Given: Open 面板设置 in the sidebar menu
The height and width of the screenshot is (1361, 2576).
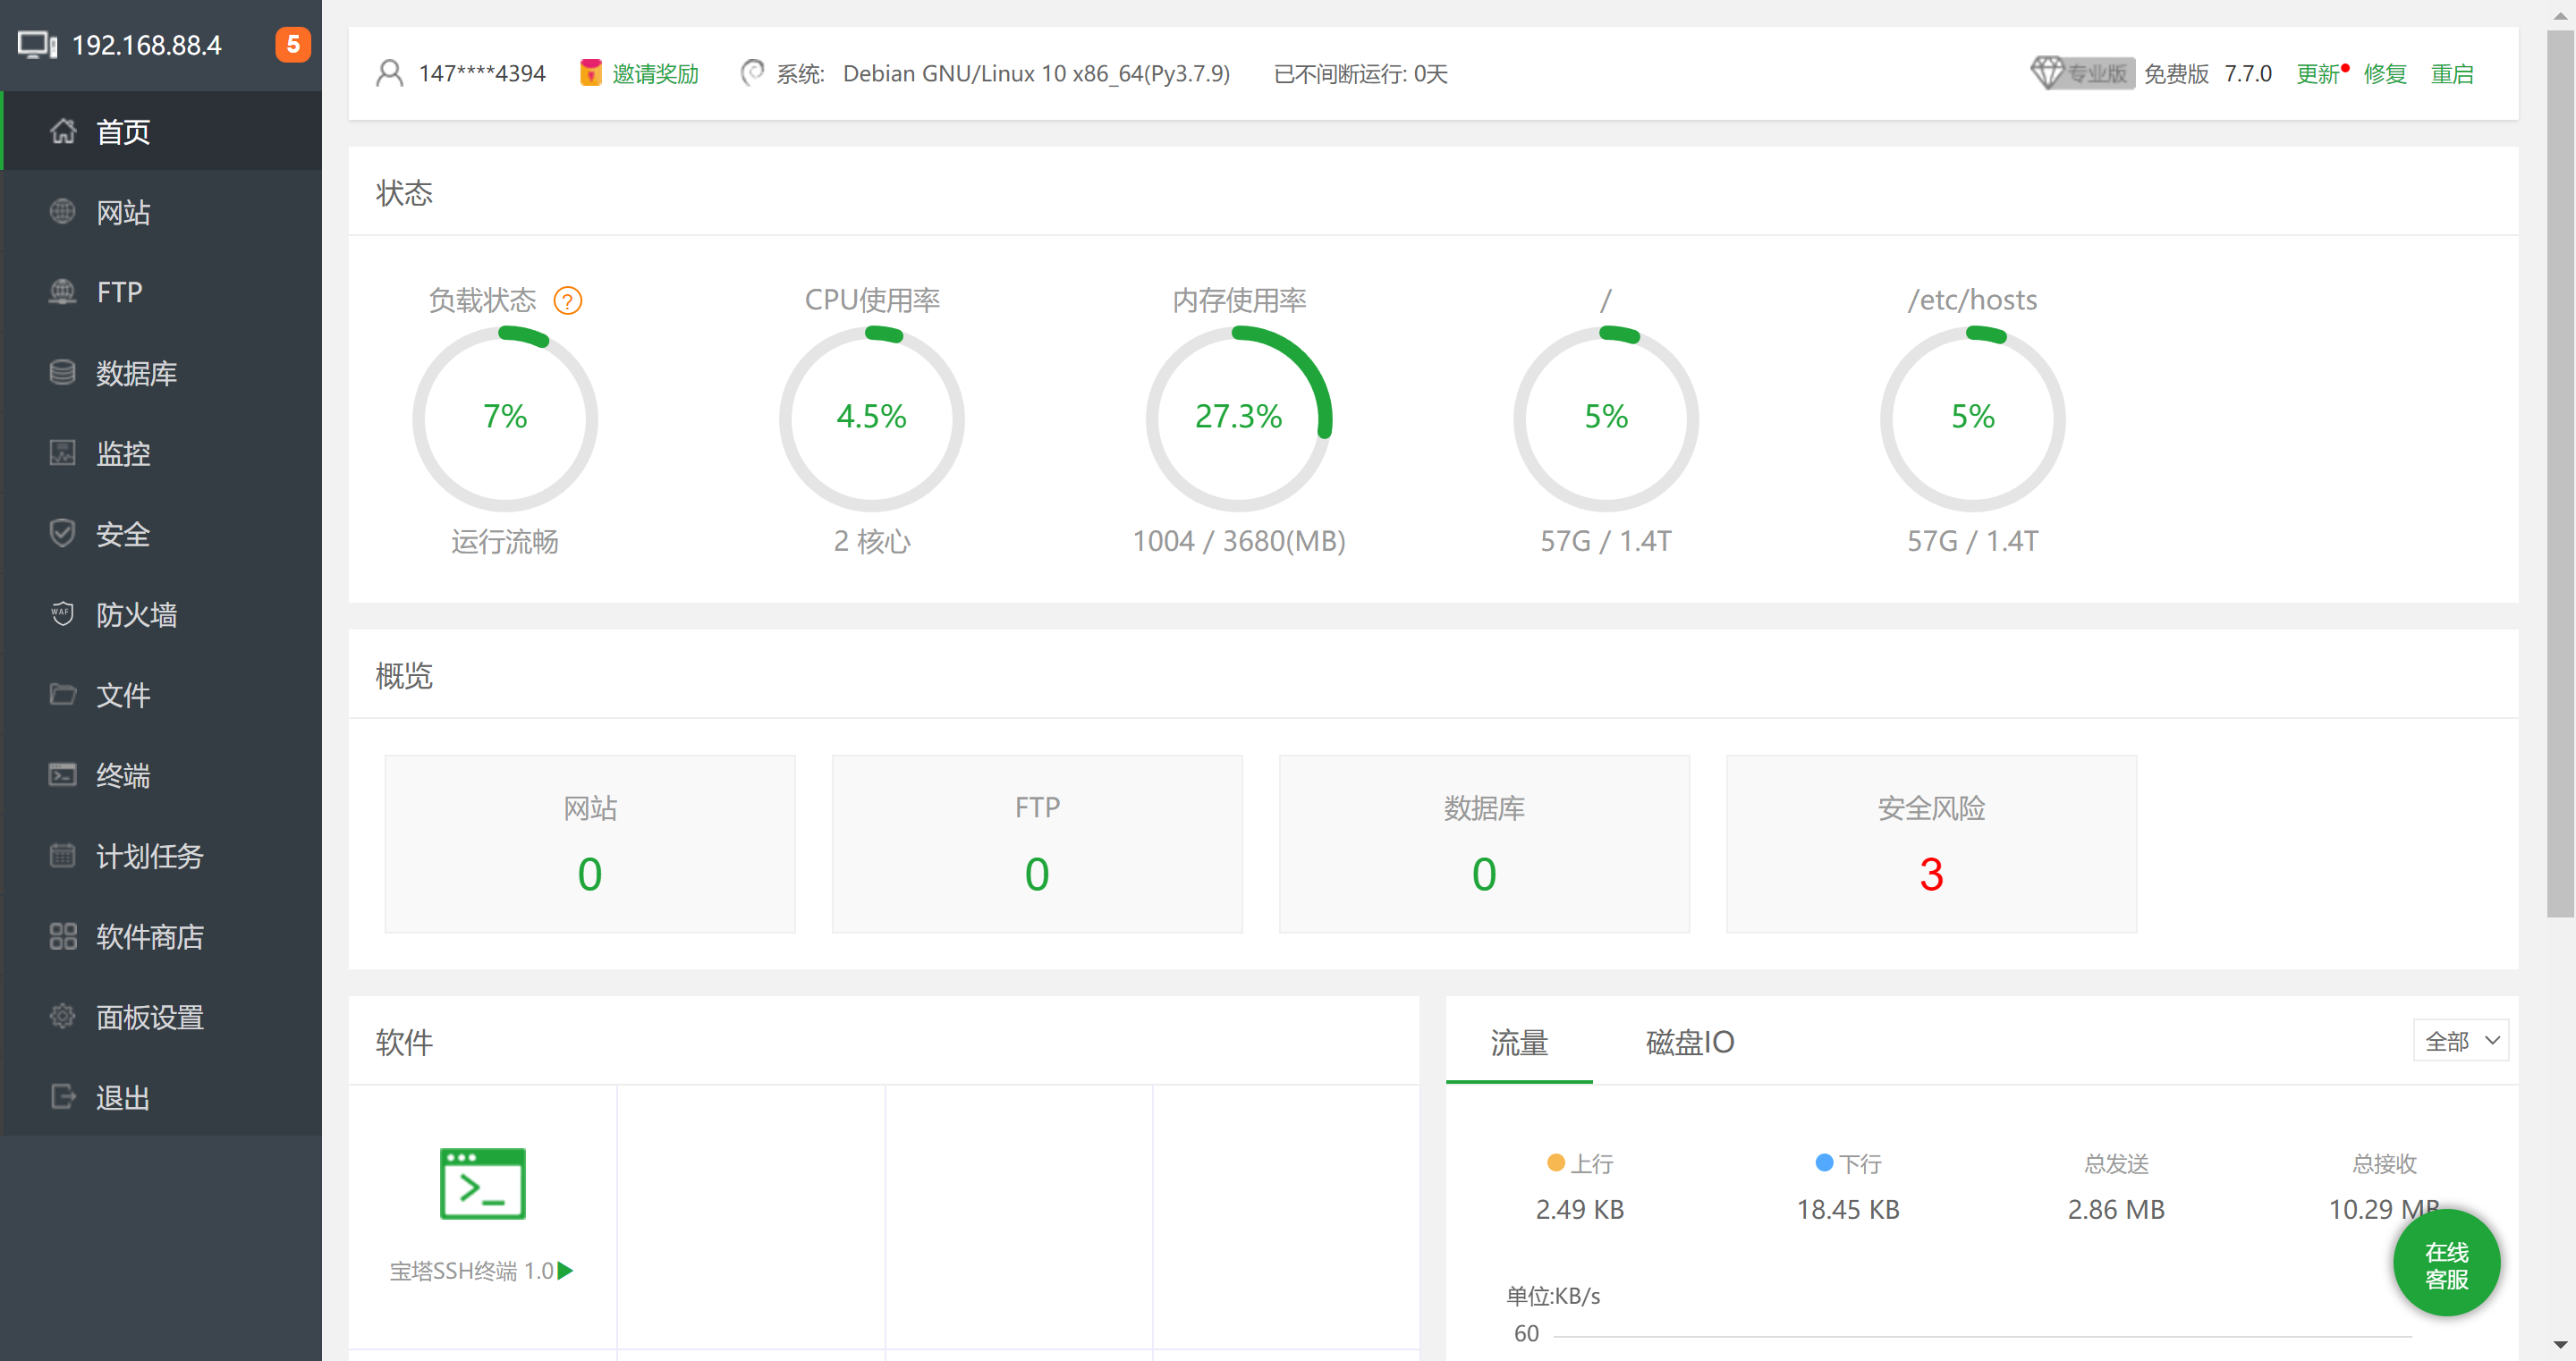Looking at the screenshot, I should point(161,1016).
